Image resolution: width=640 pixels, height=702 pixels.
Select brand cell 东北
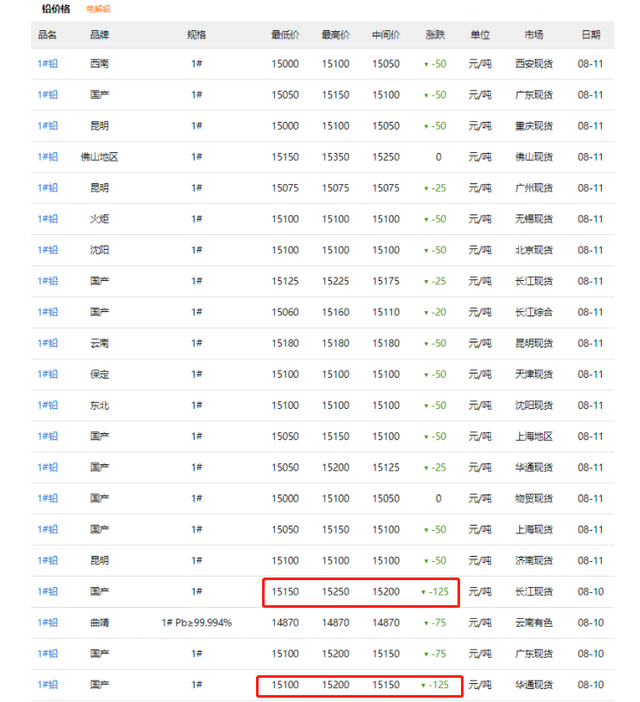(99, 405)
